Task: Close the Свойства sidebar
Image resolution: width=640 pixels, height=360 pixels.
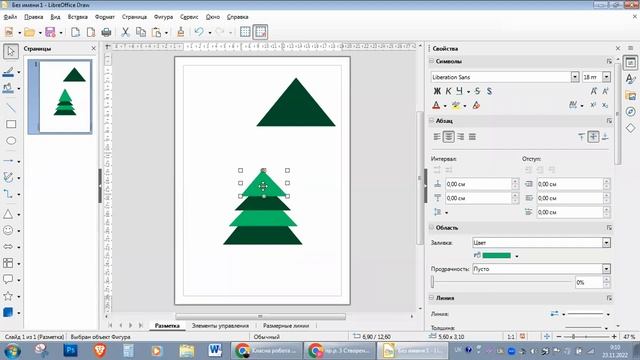Action: [x=618, y=48]
